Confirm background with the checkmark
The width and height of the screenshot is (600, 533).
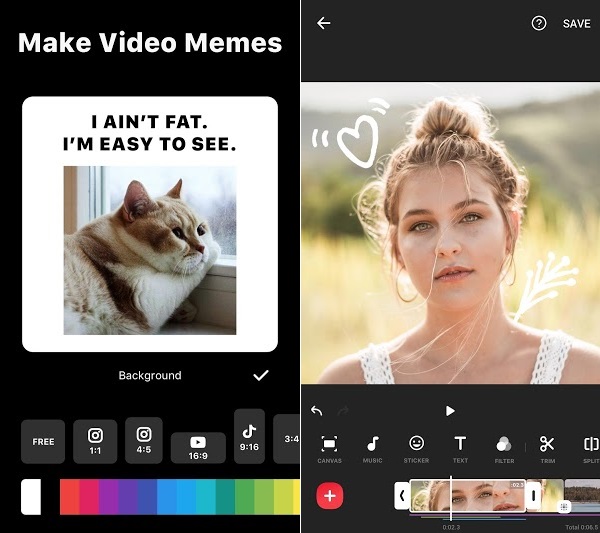click(261, 375)
